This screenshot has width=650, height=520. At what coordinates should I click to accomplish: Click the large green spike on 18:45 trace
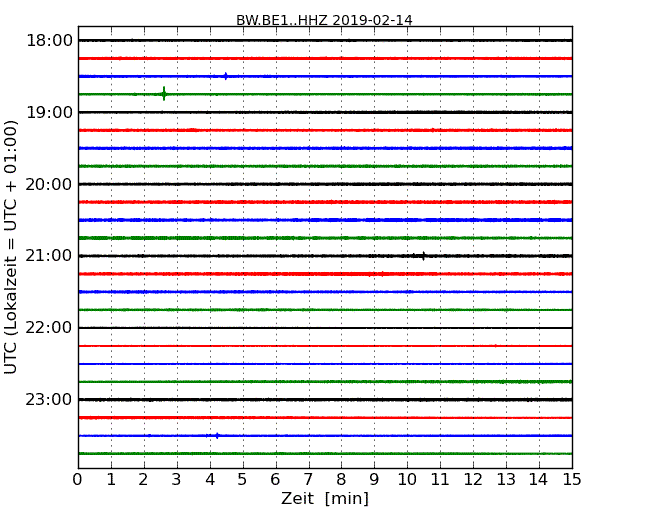pyautogui.click(x=164, y=94)
